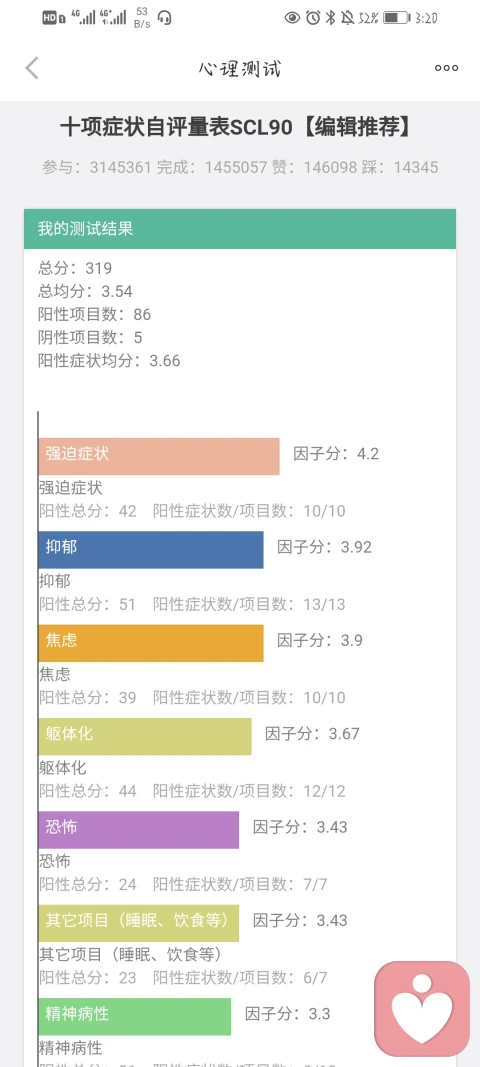Tap the 赞：146098 like count
The height and width of the screenshot is (1067, 480).
[x=313, y=167]
